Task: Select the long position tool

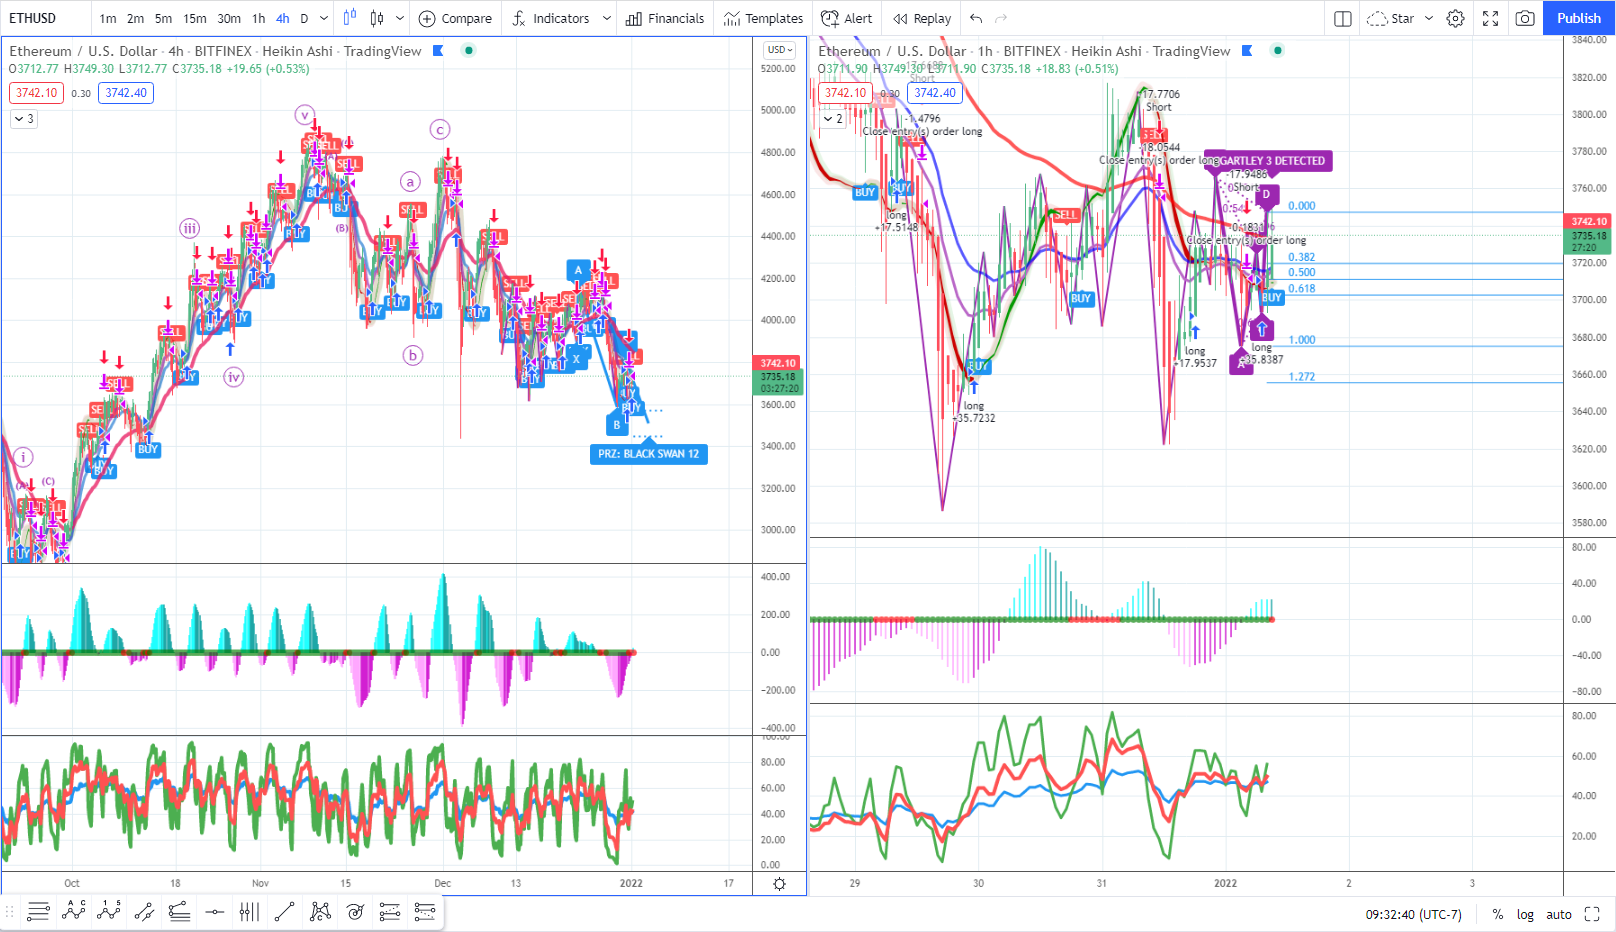Action: point(390,911)
